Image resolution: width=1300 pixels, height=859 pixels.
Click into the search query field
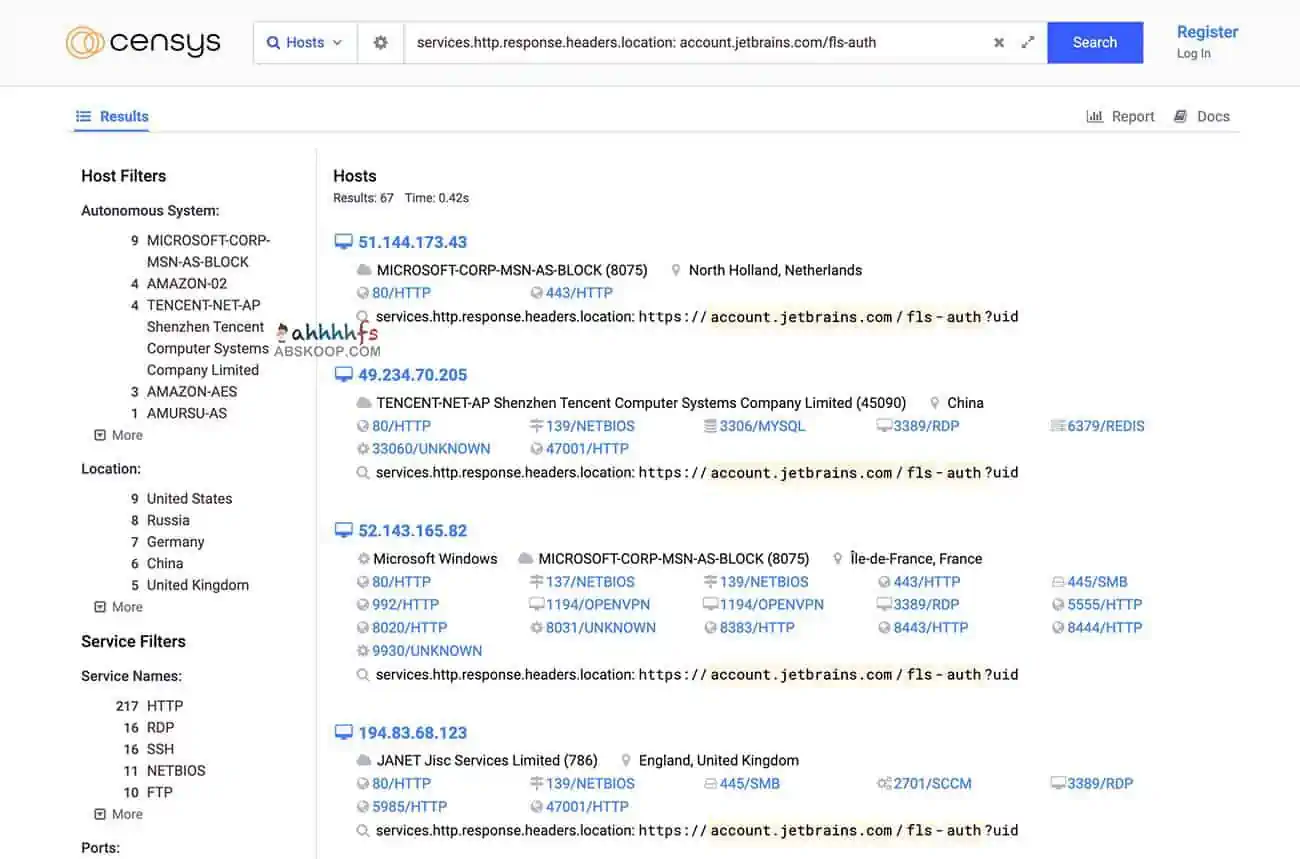point(690,43)
